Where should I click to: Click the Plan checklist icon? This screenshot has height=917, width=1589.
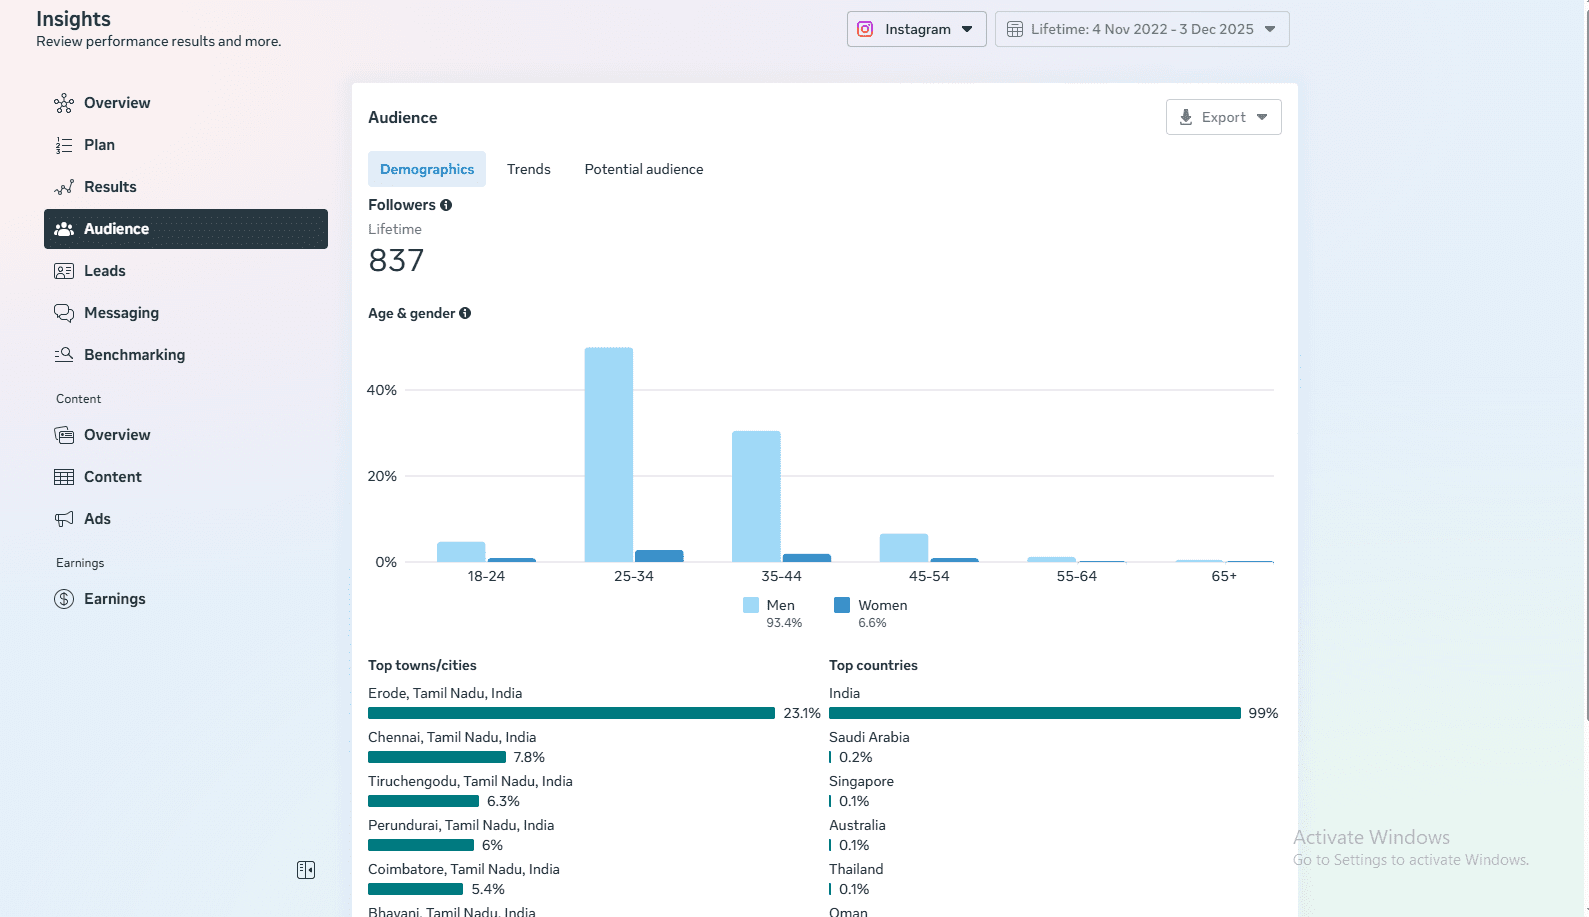coord(64,145)
